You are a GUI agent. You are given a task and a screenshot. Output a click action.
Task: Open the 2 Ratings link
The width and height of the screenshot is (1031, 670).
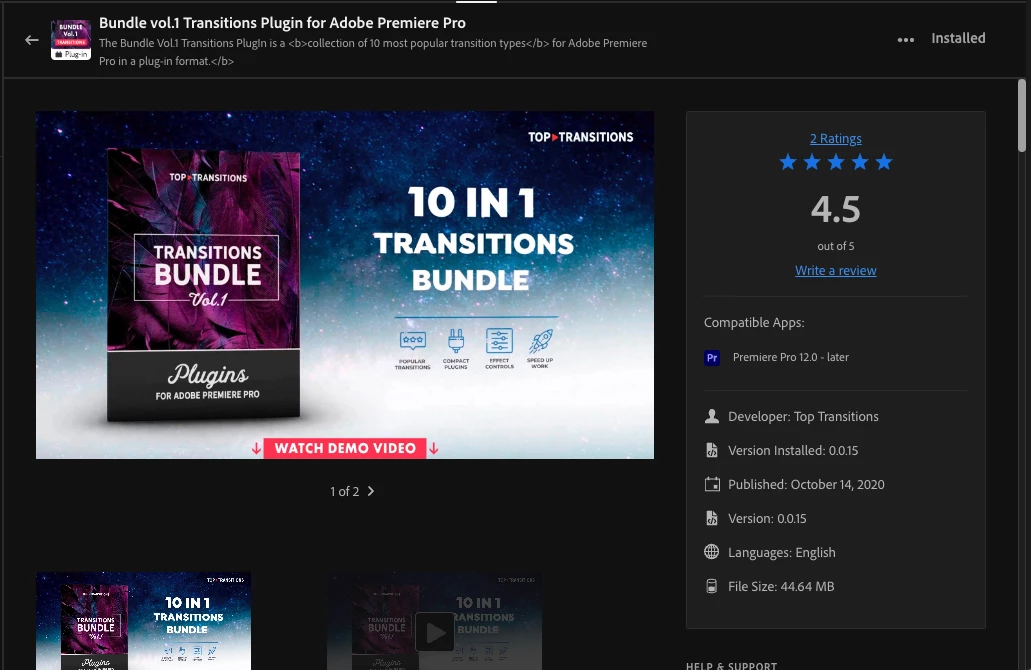[x=835, y=138]
